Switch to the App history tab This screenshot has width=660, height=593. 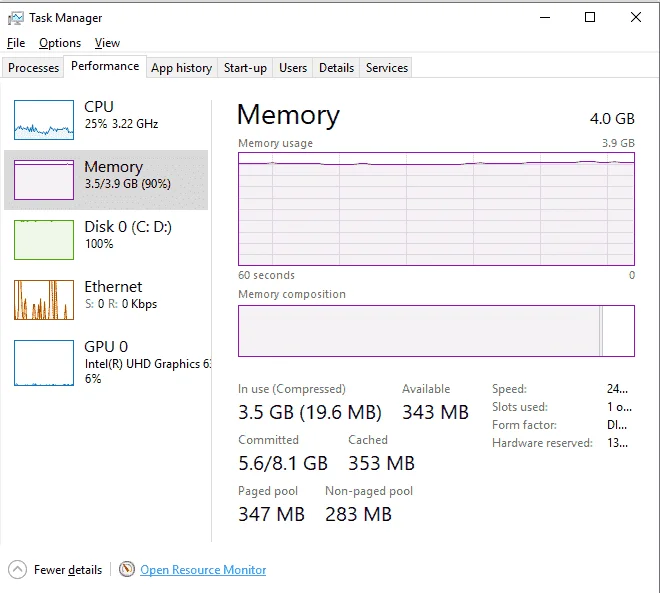coord(181,68)
